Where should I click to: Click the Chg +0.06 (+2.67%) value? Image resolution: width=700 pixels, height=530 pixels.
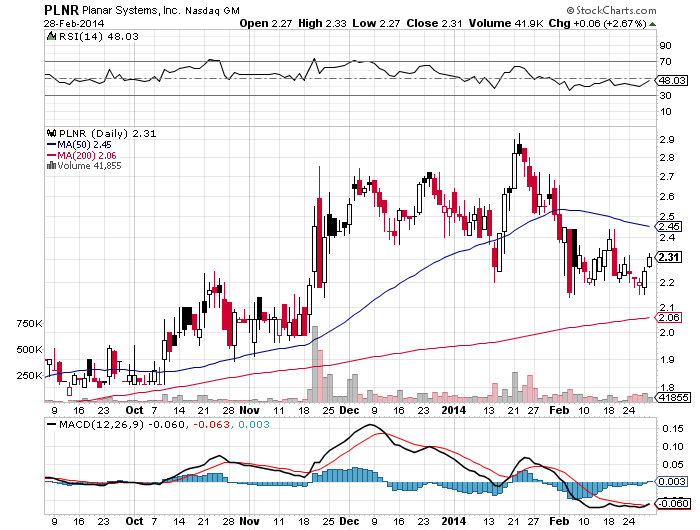tap(598, 23)
